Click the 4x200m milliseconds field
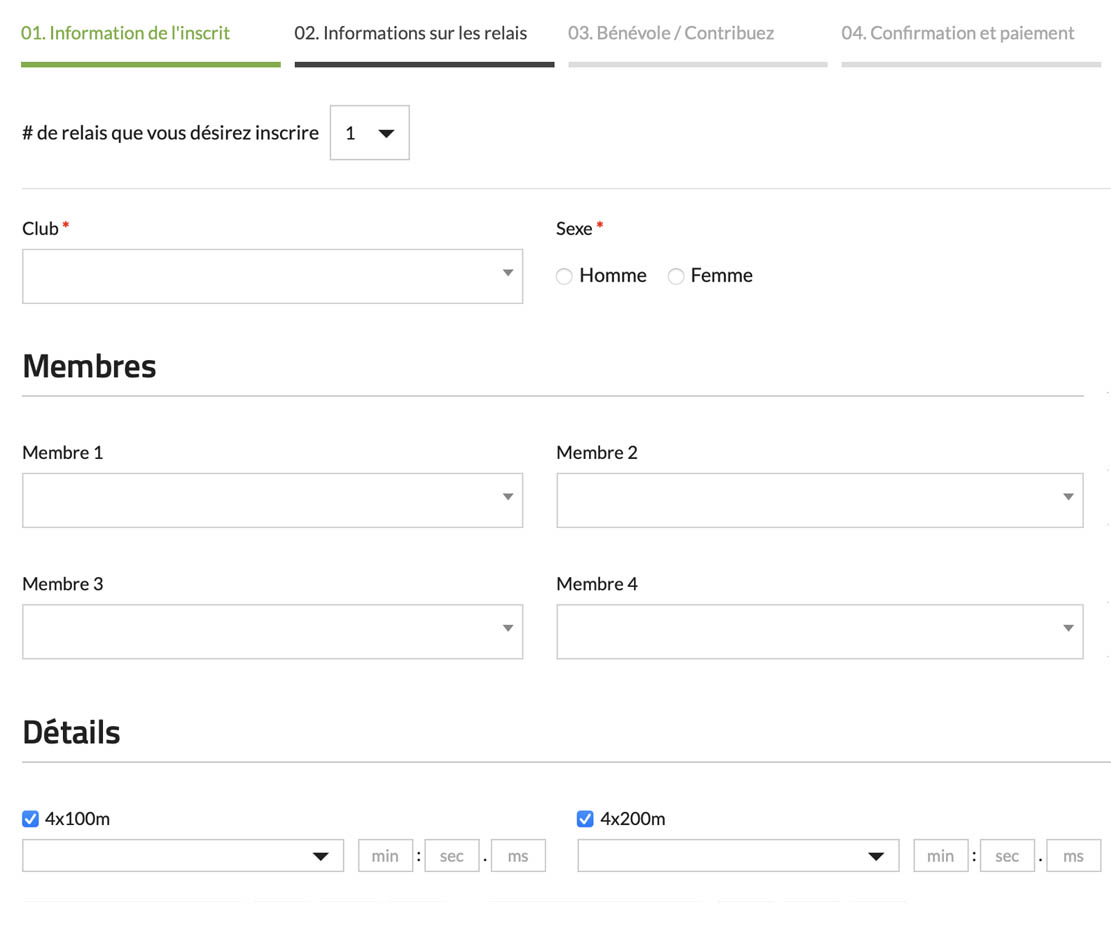The height and width of the screenshot is (931, 1111). (x=1073, y=856)
